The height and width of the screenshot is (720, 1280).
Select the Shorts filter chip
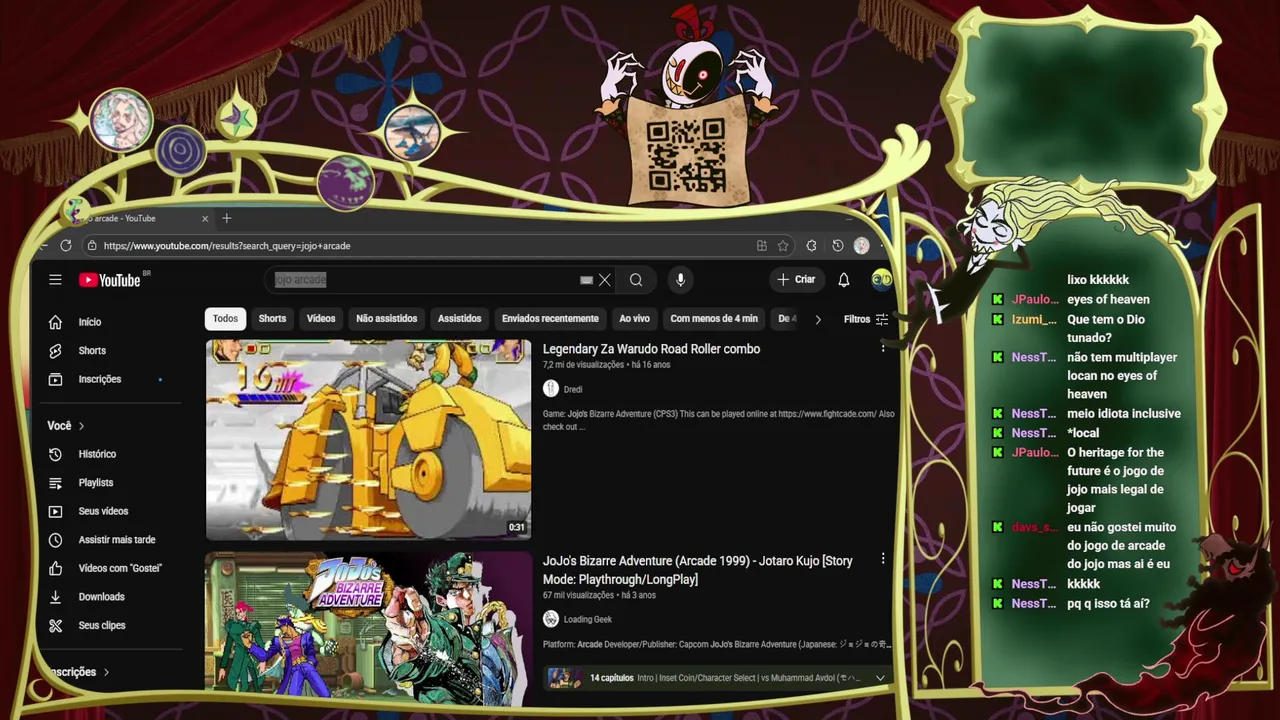coord(272,319)
